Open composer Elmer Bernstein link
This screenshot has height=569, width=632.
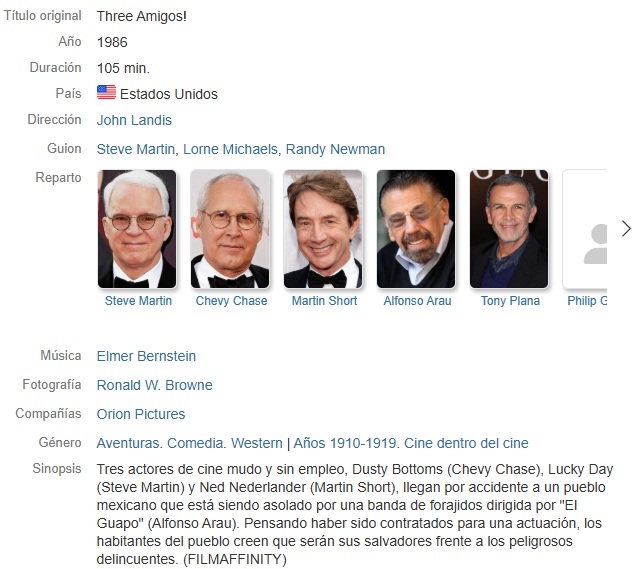click(146, 356)
